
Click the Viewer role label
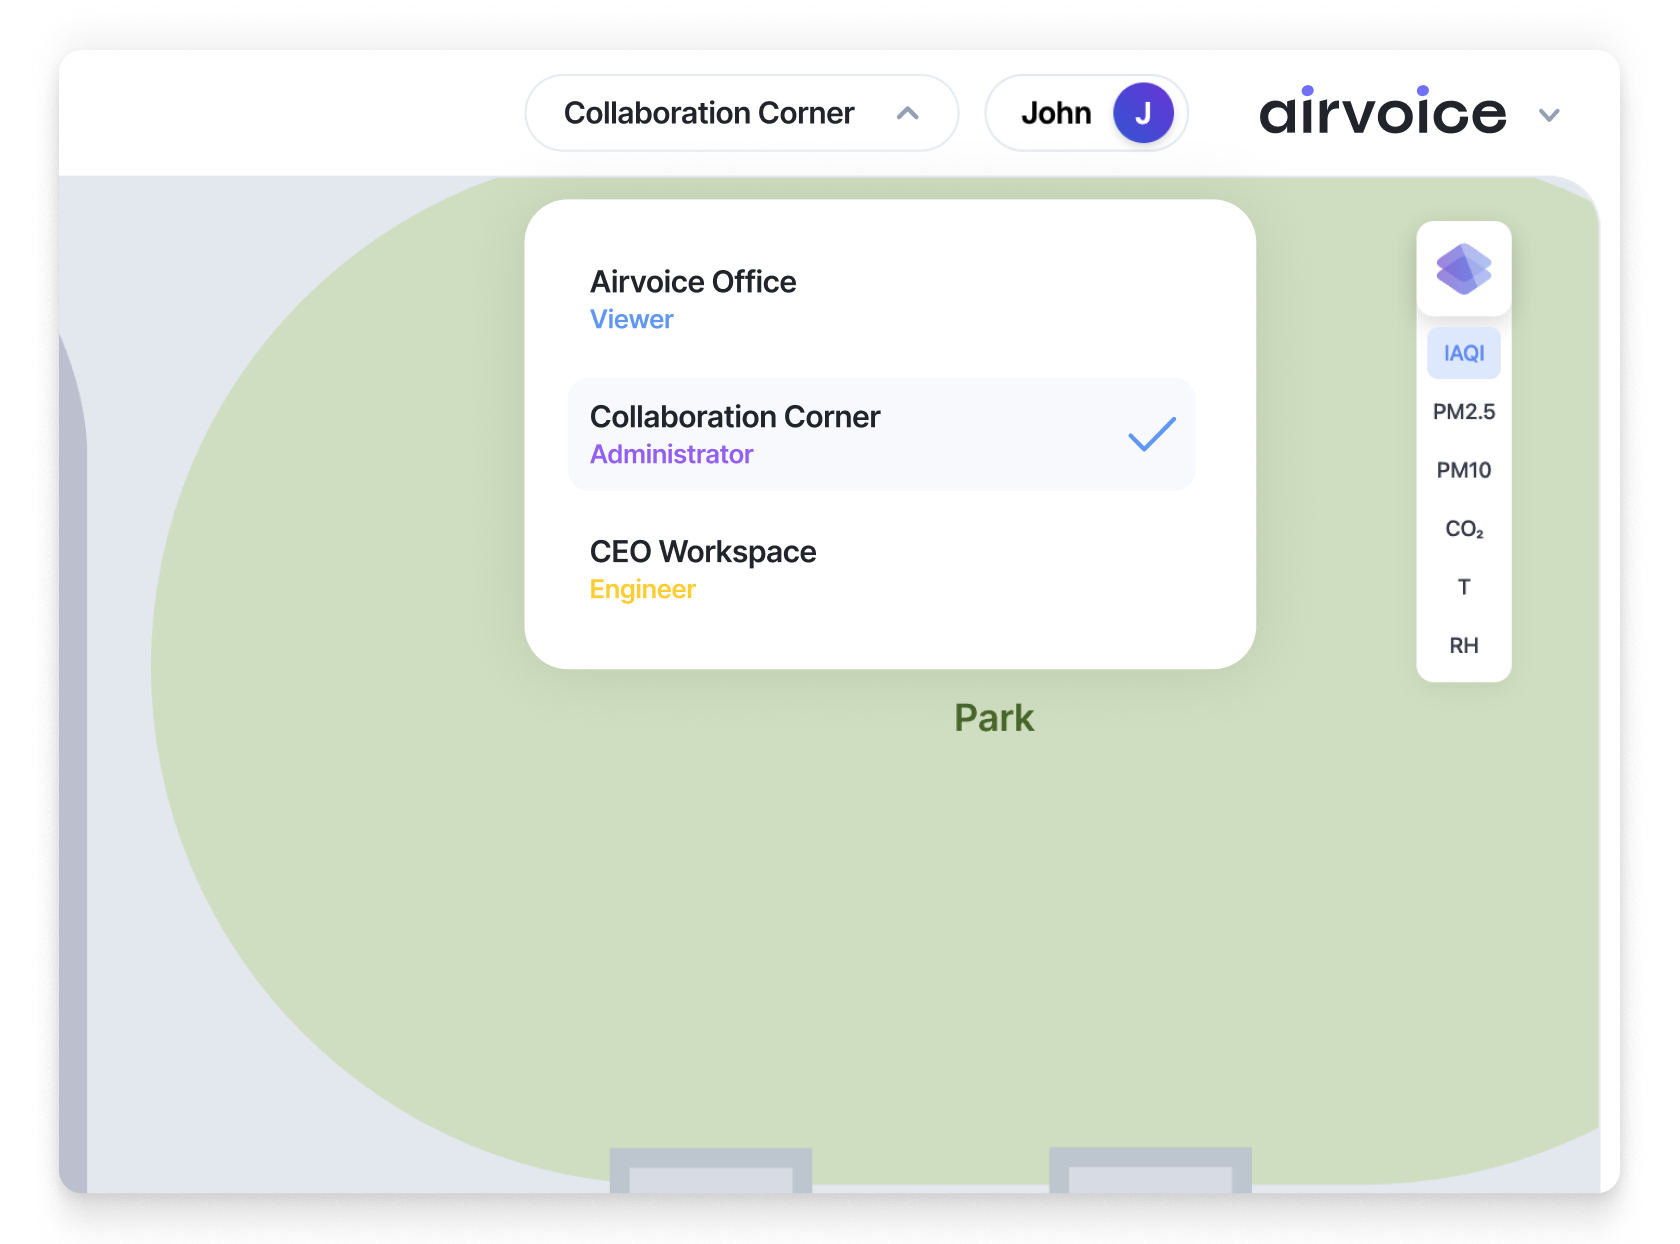[x=632, y=319]
